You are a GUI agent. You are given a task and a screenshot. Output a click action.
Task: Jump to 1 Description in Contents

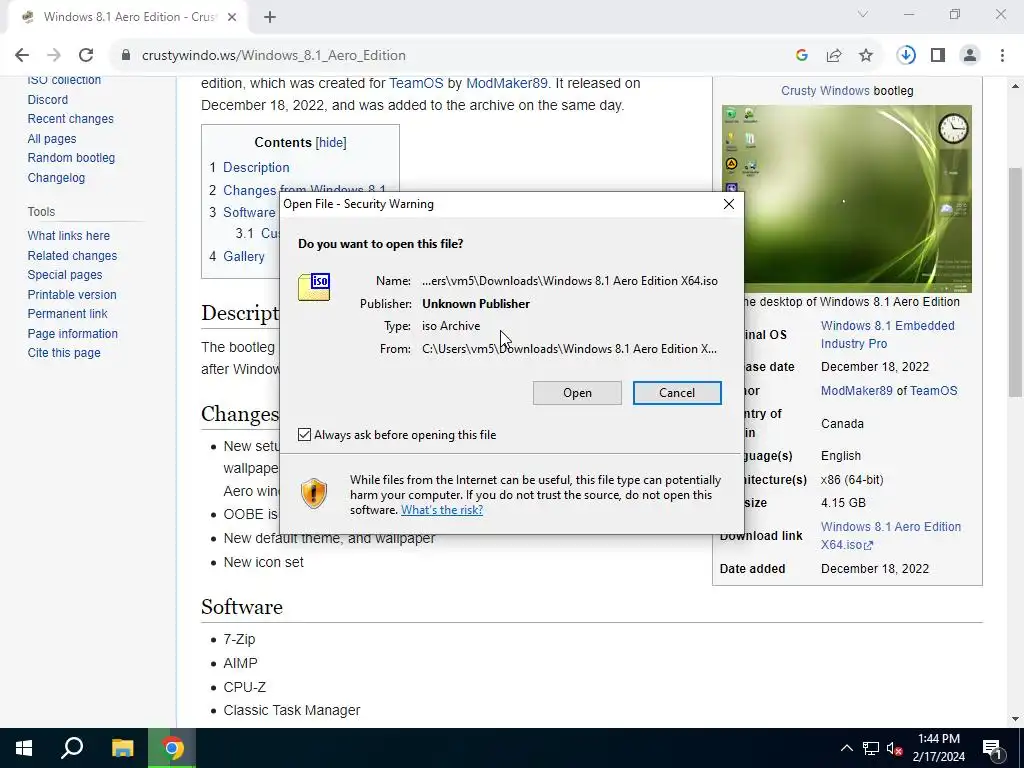point(249,167)
